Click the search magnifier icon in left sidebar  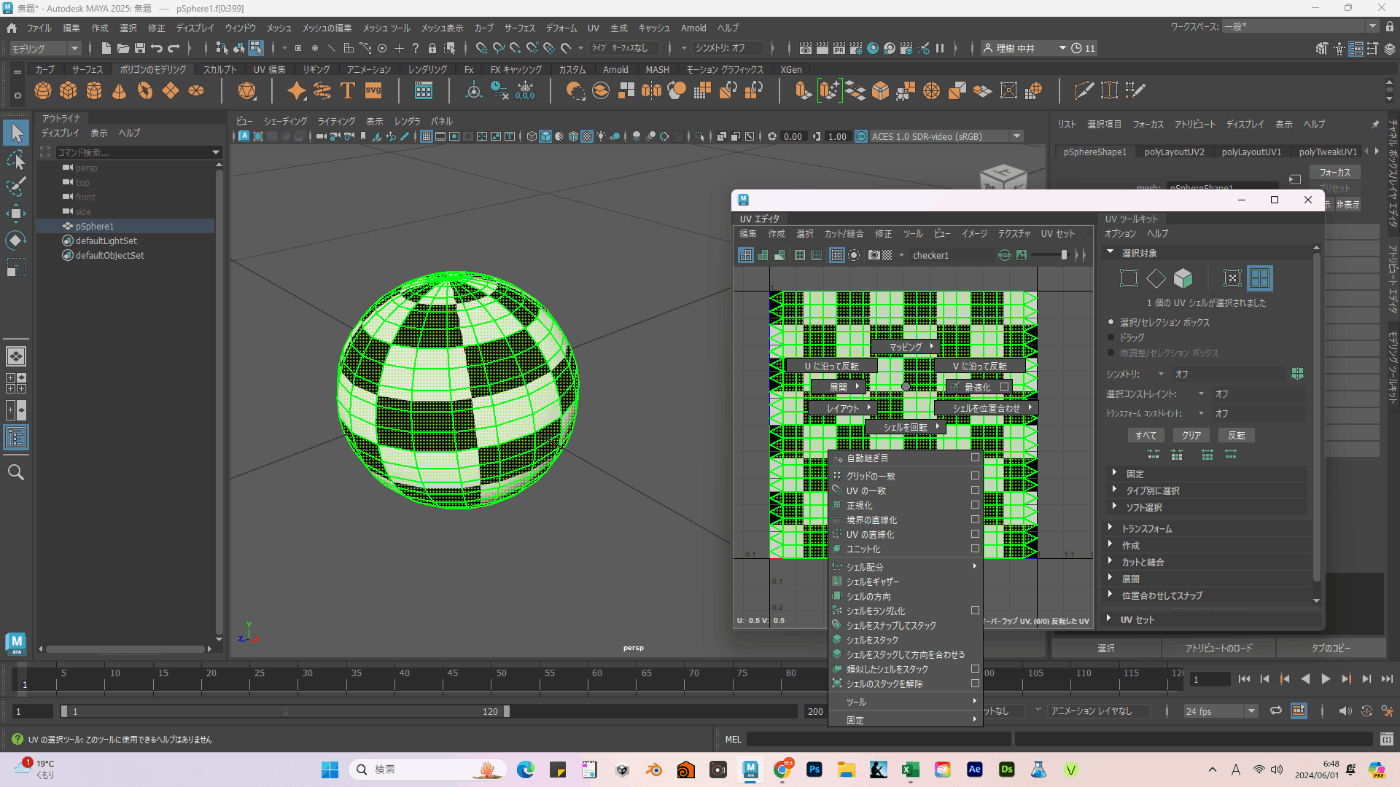(16, 472)
